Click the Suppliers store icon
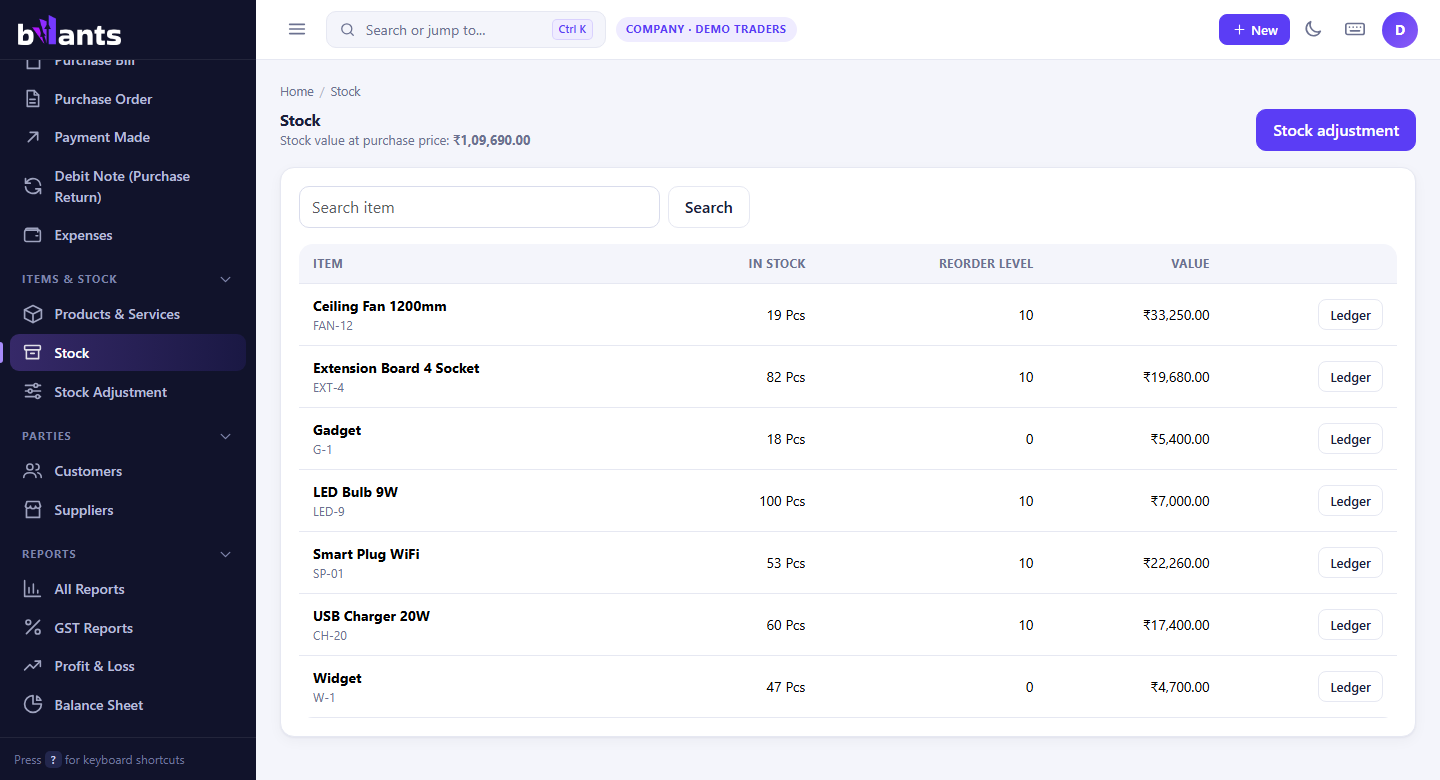1440x780 pixels. tap(33, 510)
